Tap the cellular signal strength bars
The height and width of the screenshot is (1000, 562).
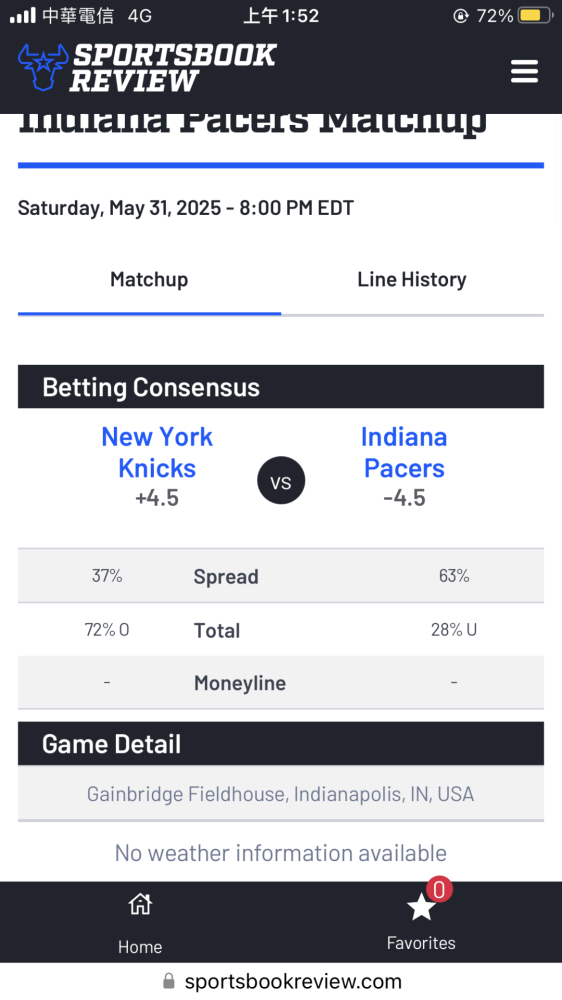tap(23, 15)
